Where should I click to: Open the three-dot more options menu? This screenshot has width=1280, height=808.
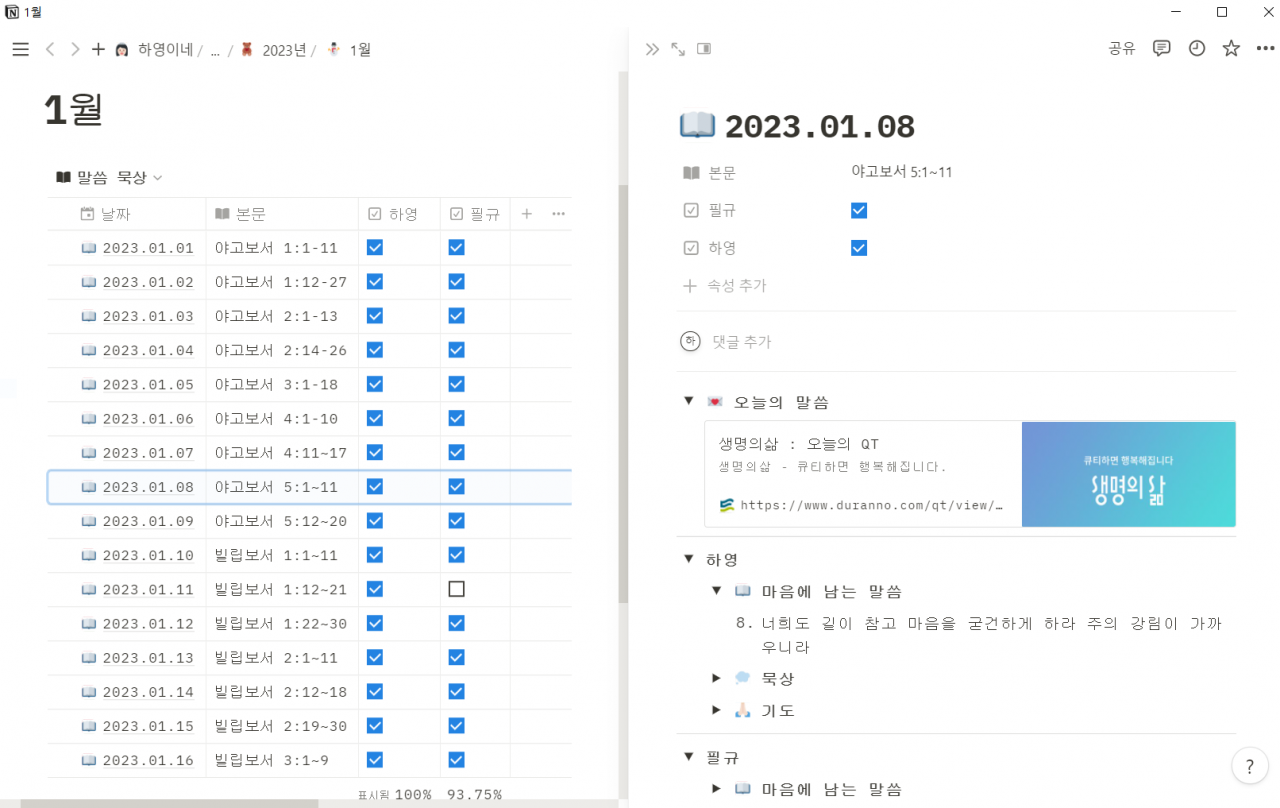(1265, 48)
